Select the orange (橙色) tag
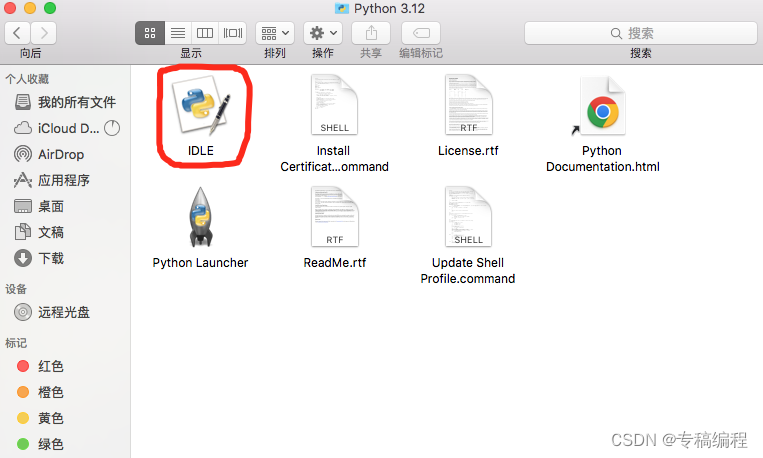763x458 pixels. tap(65, 392)
